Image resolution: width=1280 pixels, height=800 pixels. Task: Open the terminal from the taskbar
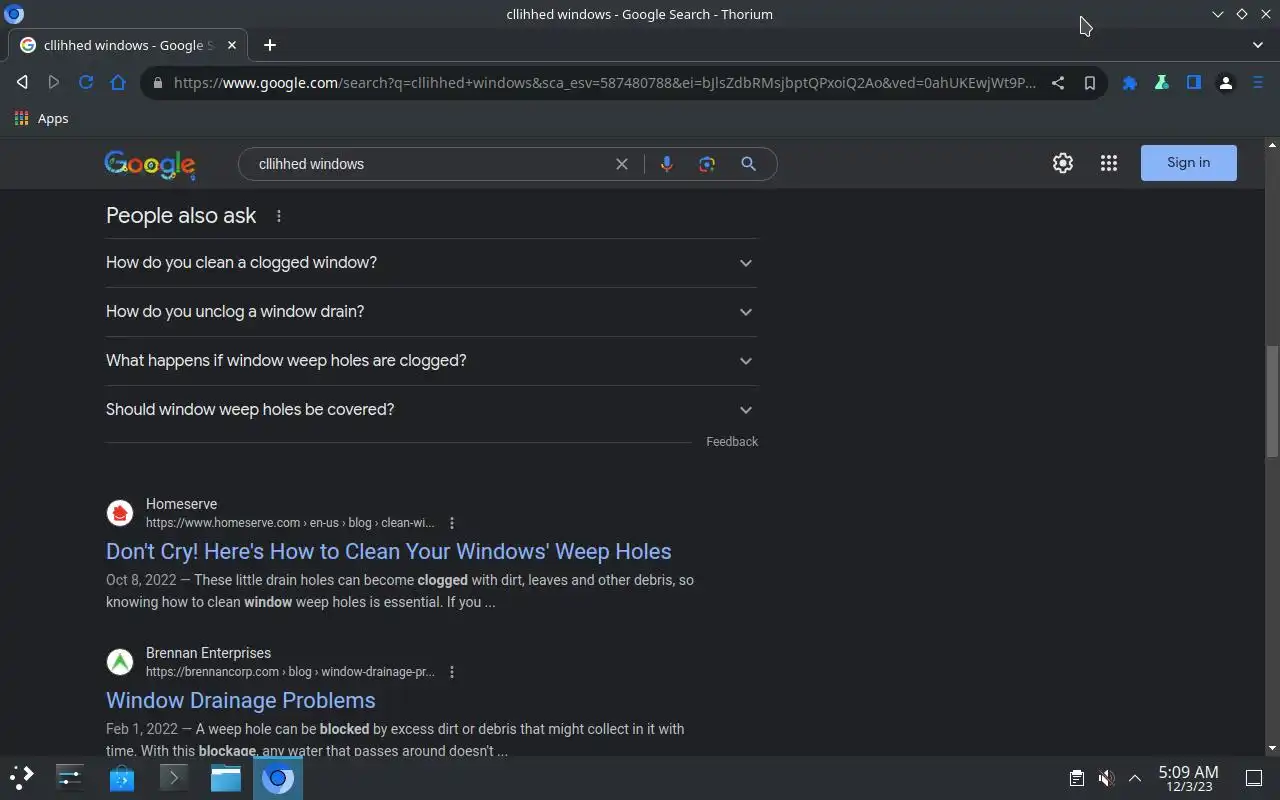pos(174,777)
